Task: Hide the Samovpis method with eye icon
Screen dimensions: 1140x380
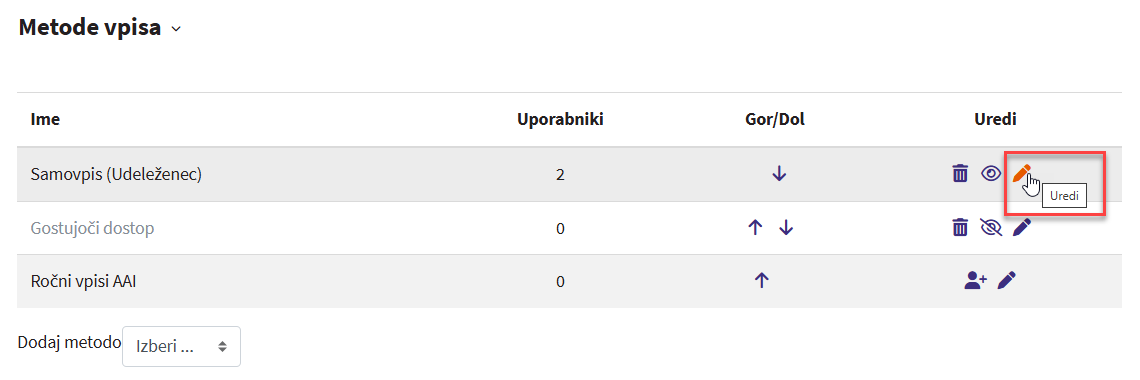Action: [x=990, y=174]
